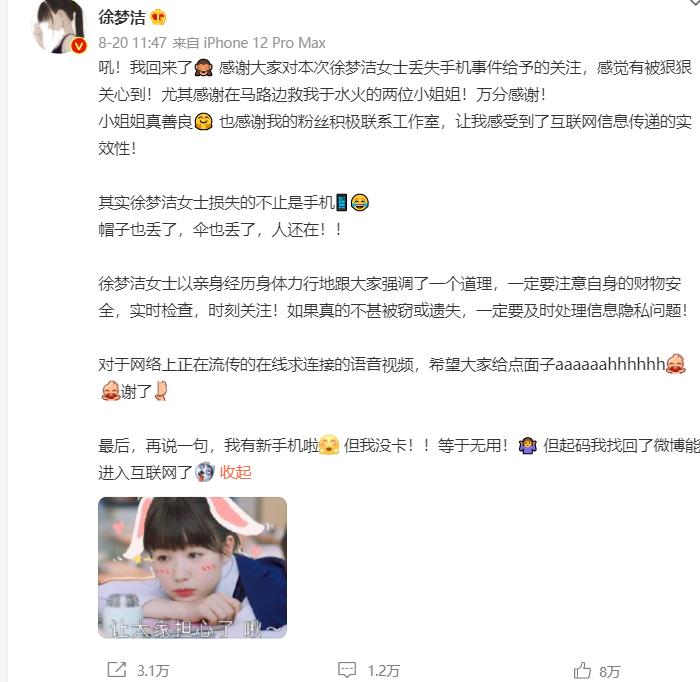Click the iPhone 12 Pro Max source link
Image resolution: width=700 pixels, height=682 pixels.
click(x=264, y=43)
